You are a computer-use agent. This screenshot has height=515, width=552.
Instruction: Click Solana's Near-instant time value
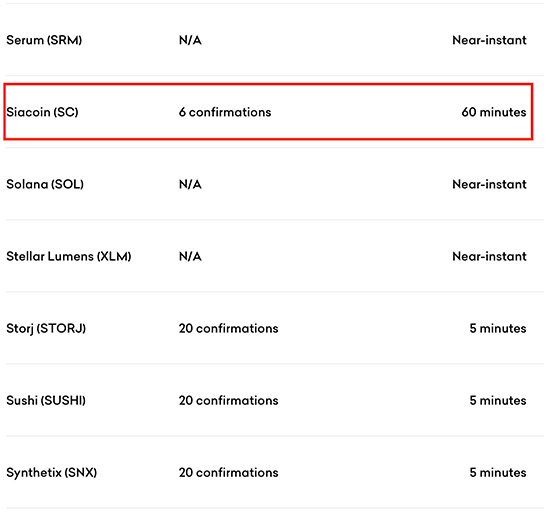click(489, 184)
